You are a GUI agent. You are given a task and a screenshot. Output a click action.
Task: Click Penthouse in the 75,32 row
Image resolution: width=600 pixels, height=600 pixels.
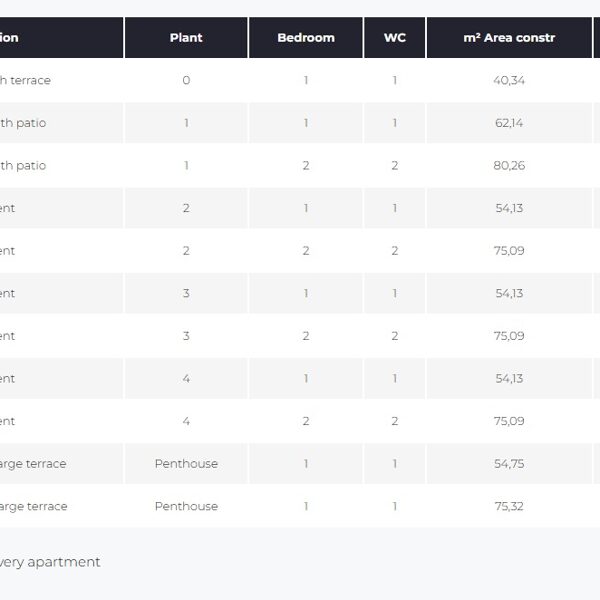tap(186, 507)
